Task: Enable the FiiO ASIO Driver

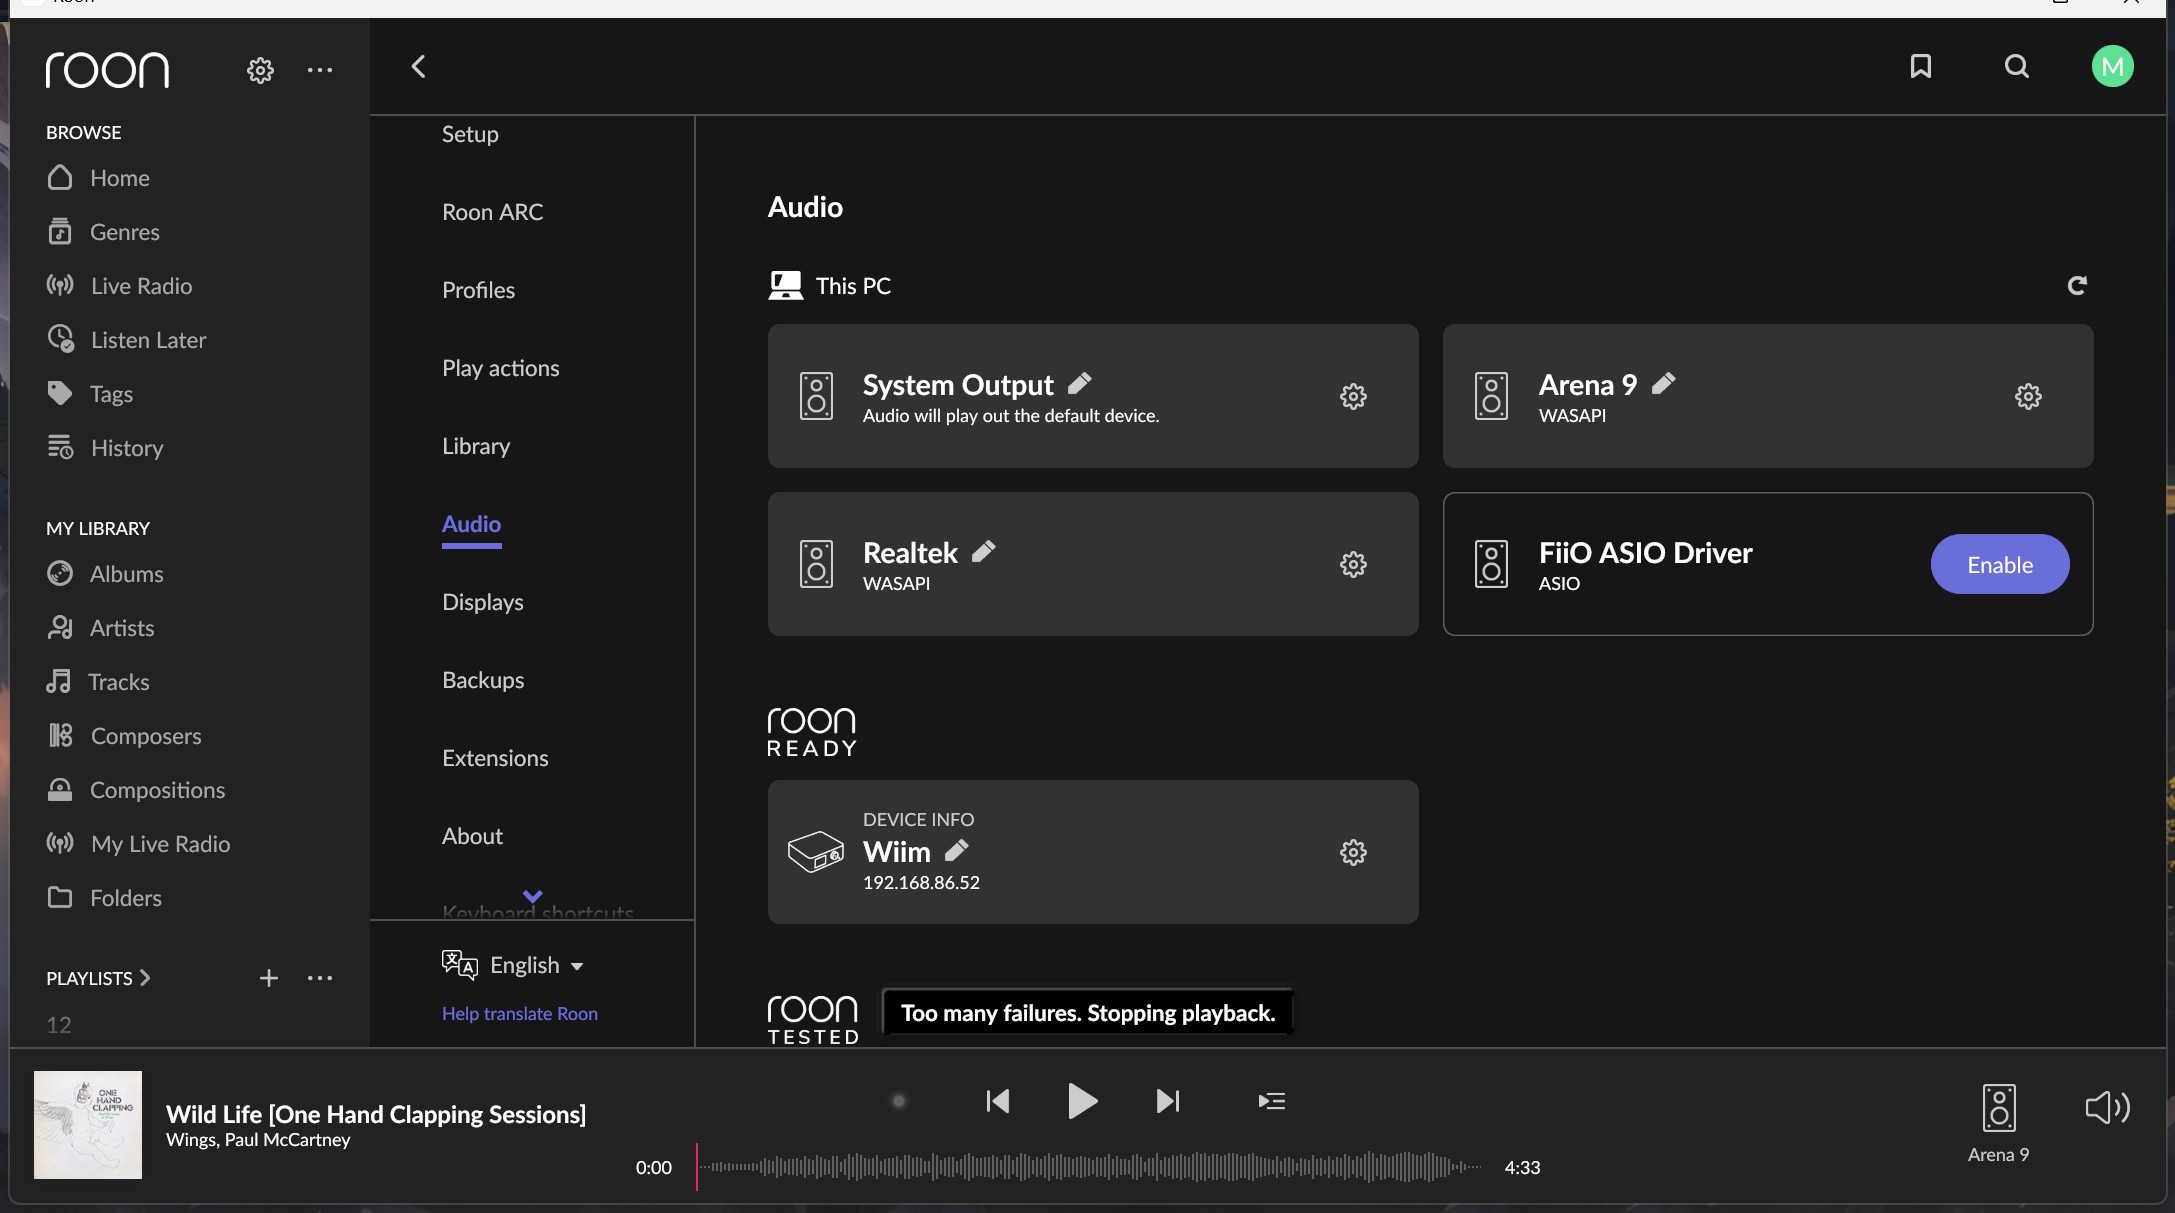Action: click(2000, 564)
